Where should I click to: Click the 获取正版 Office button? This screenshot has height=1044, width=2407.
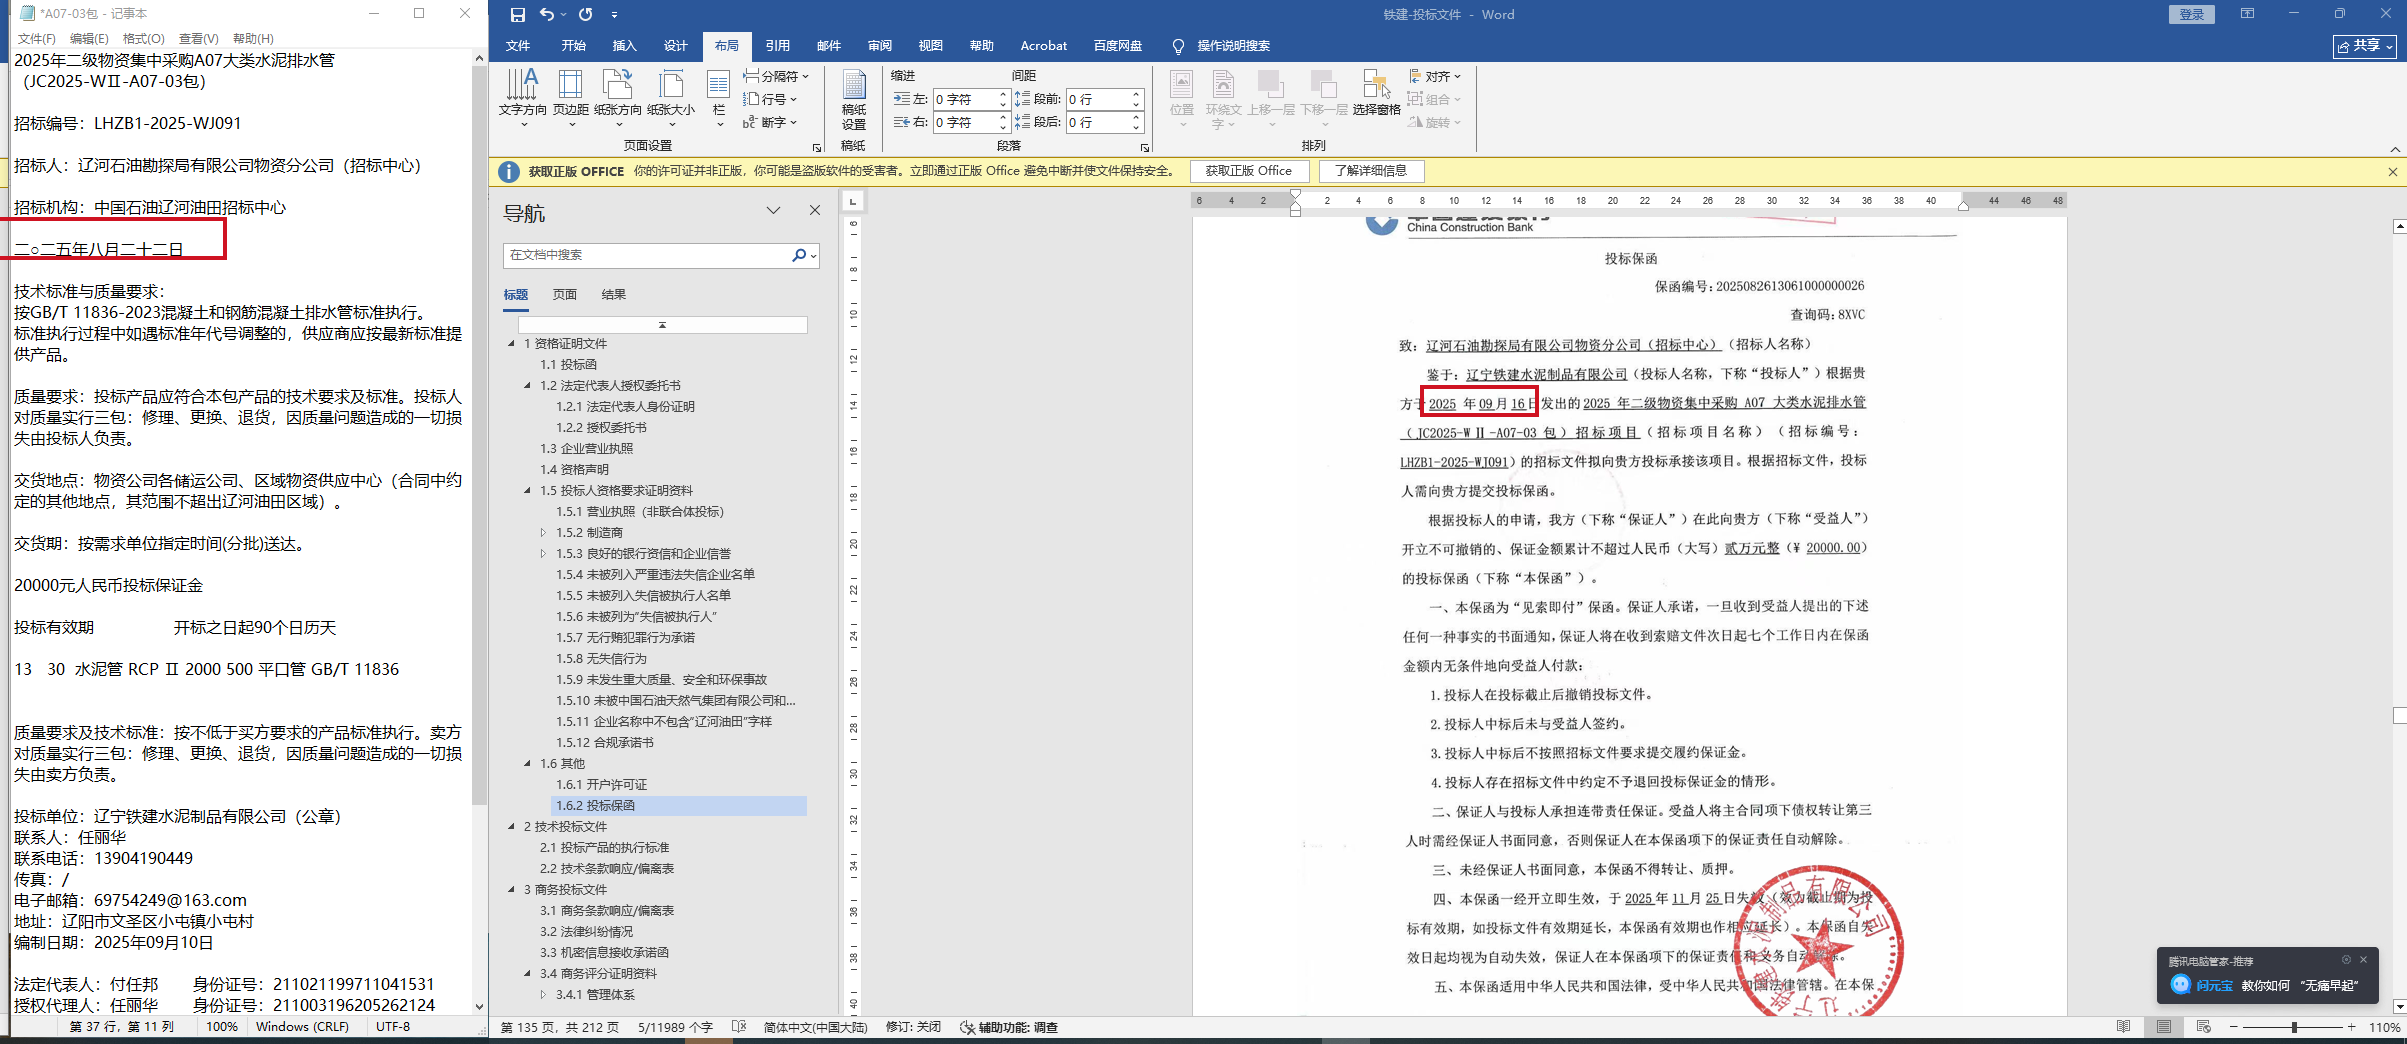[1248, 171]
